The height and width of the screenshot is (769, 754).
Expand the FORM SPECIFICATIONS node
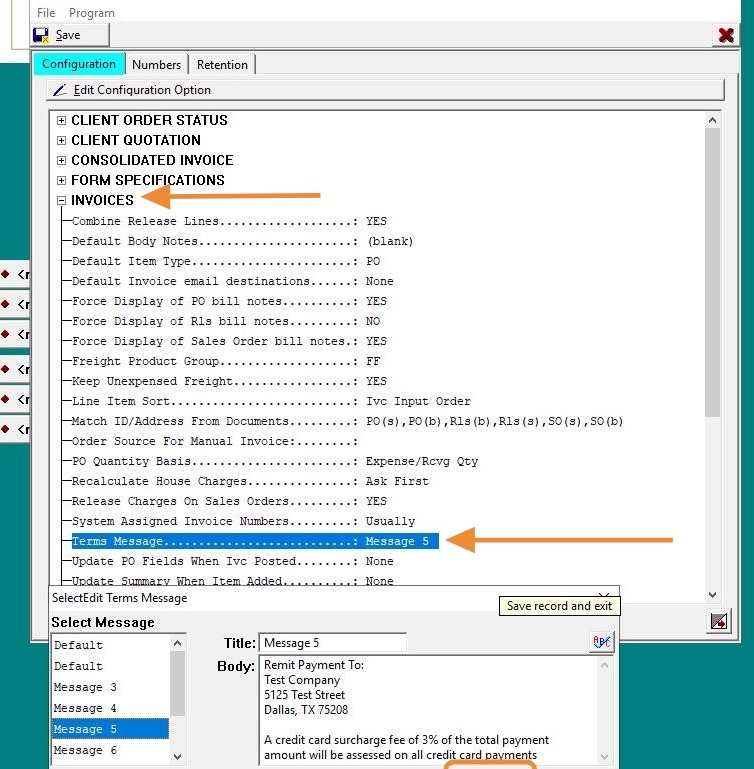[x=61, y=180]
